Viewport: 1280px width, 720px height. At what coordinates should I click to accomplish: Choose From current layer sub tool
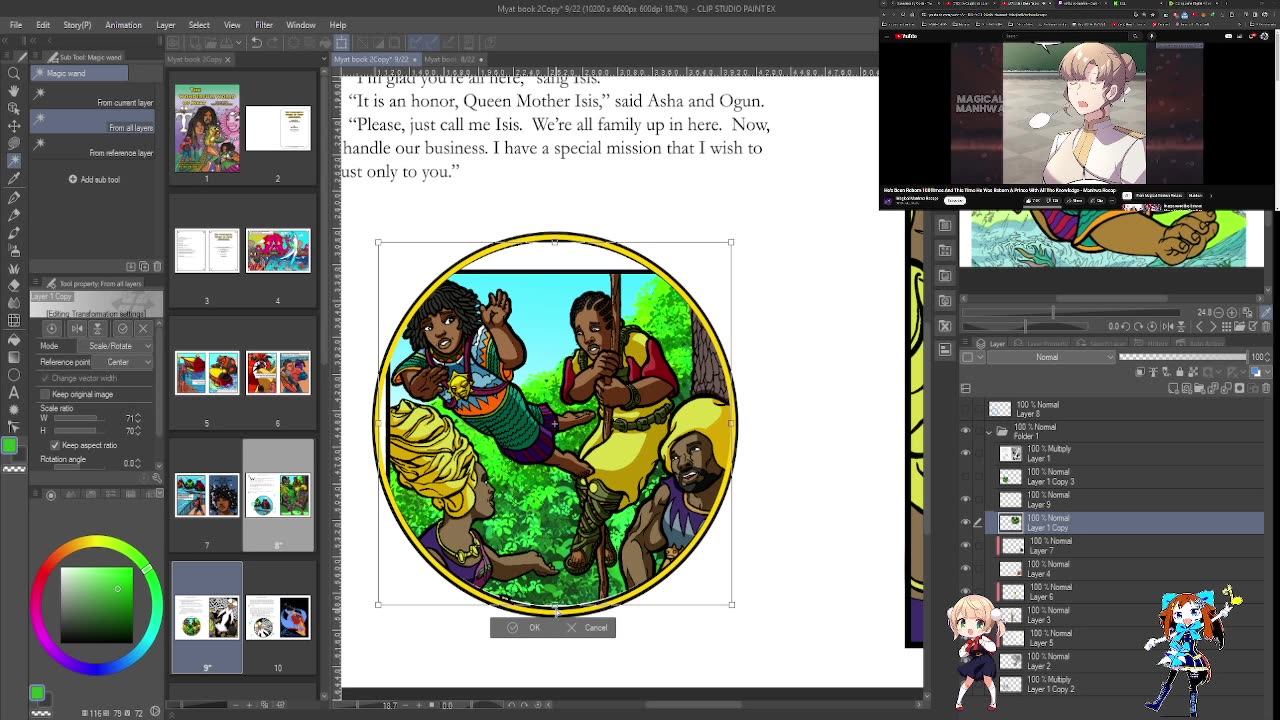(x=93, y=98)
